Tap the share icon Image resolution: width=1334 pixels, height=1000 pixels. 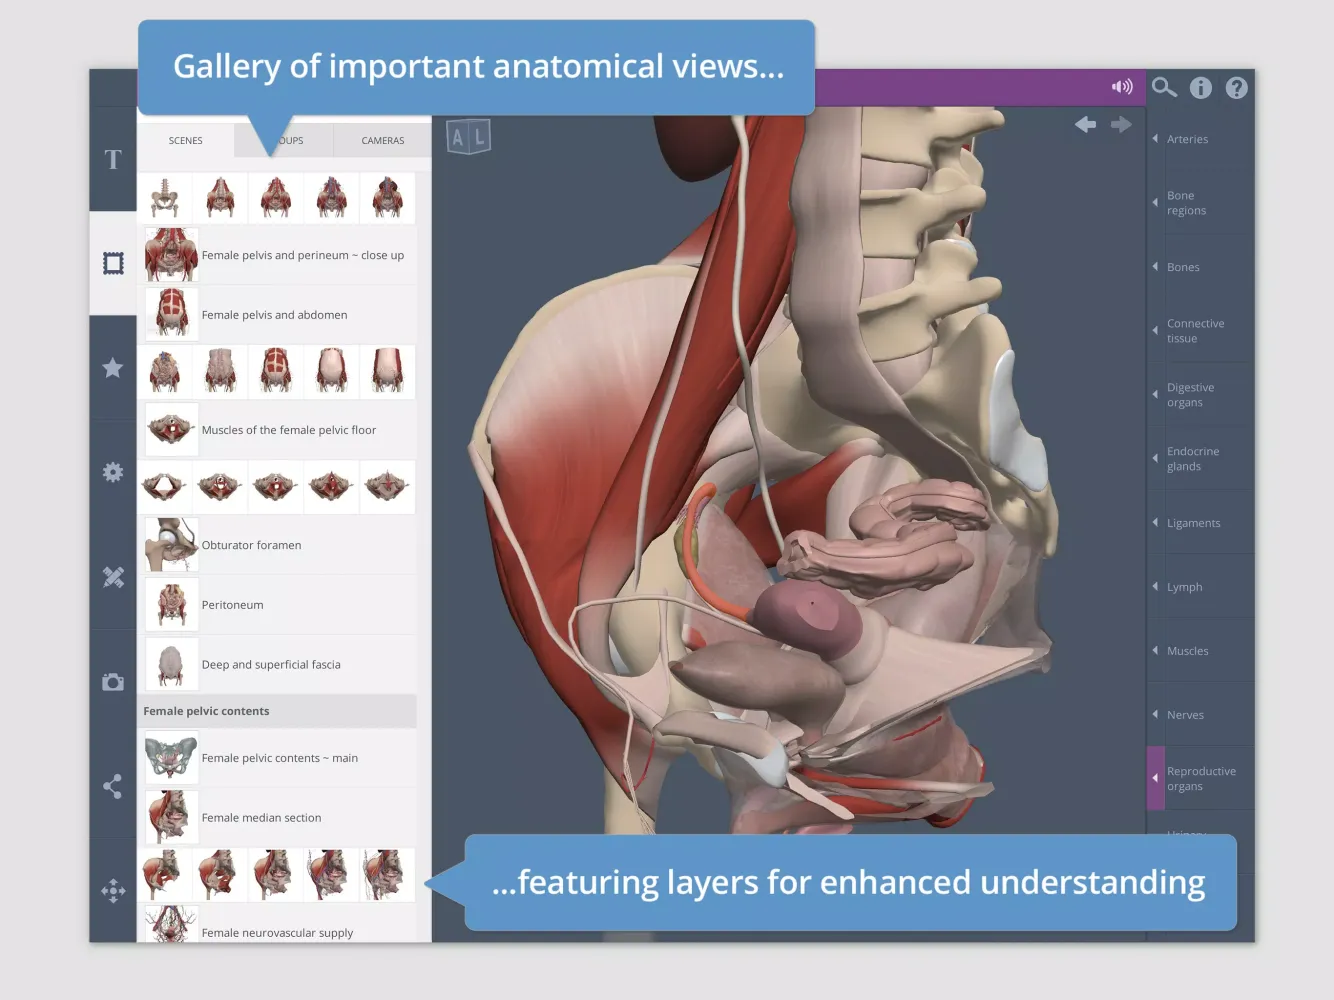click(x=113, y=786)
